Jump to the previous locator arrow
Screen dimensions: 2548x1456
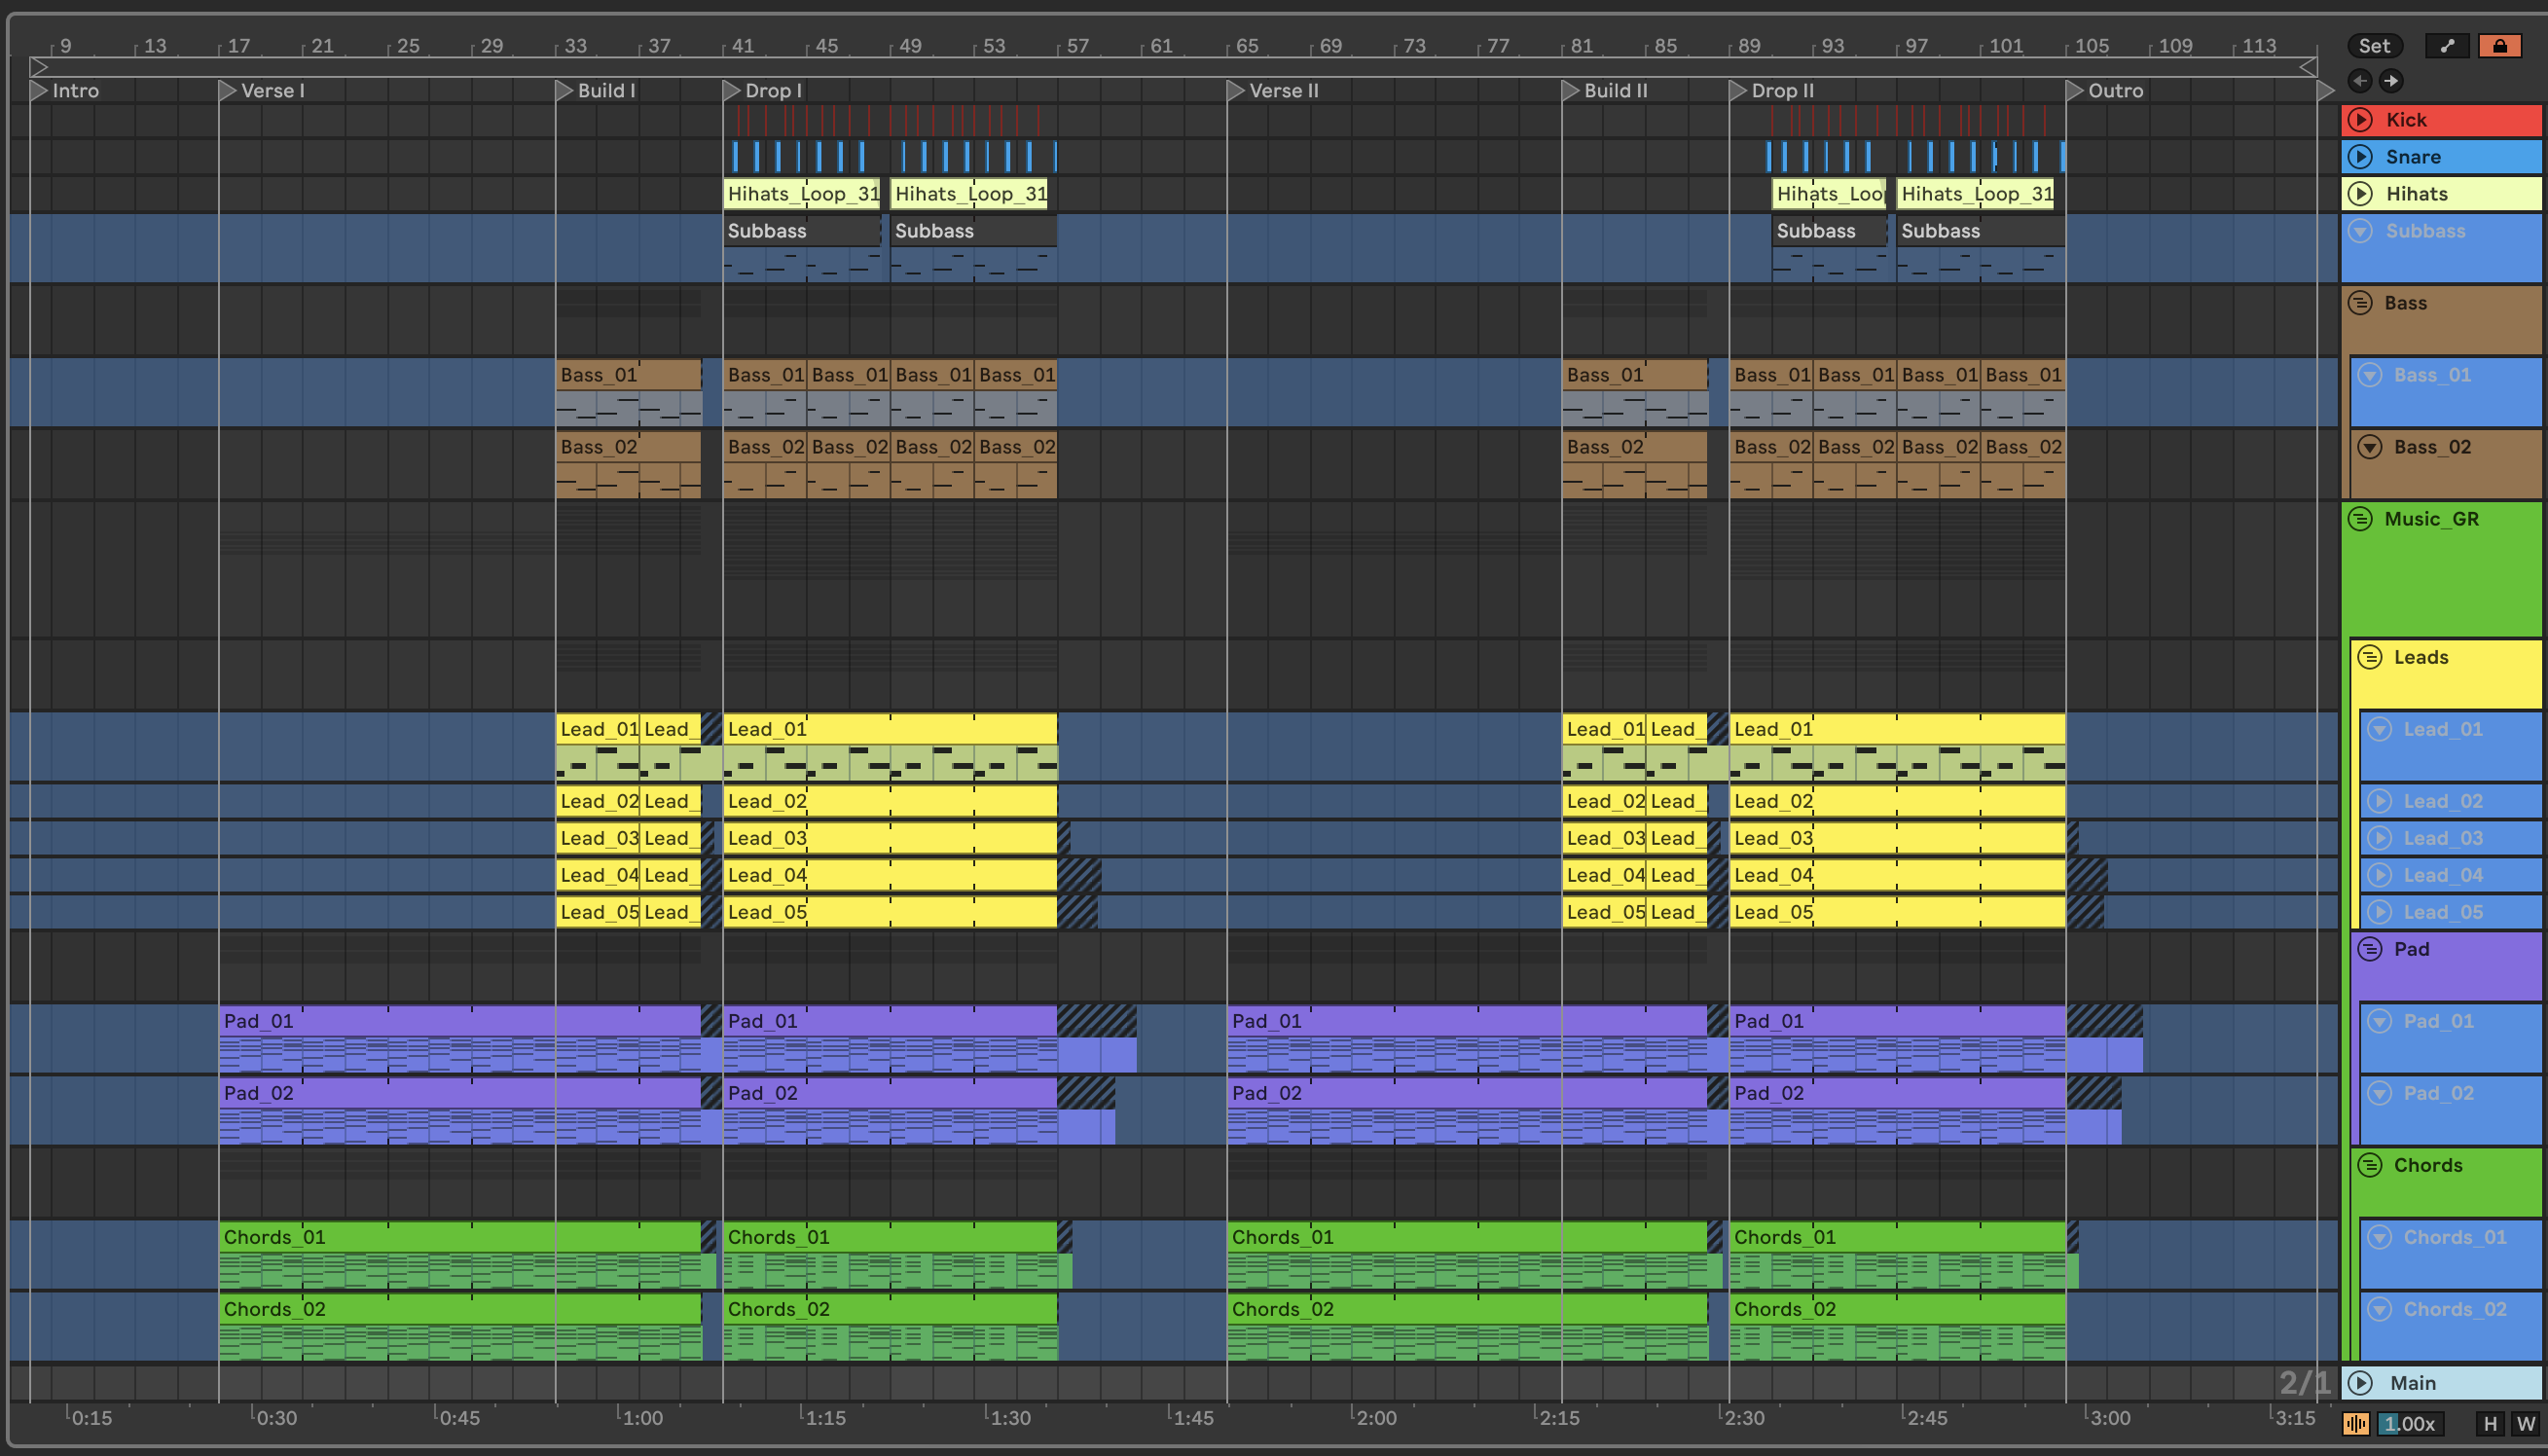pos(2360,81)
